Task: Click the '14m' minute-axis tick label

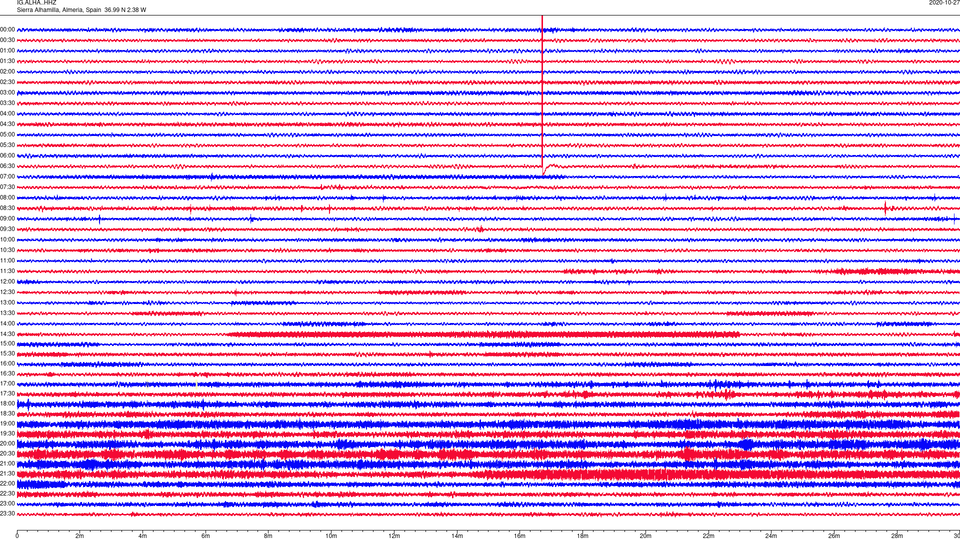Action: pos(457,536)
